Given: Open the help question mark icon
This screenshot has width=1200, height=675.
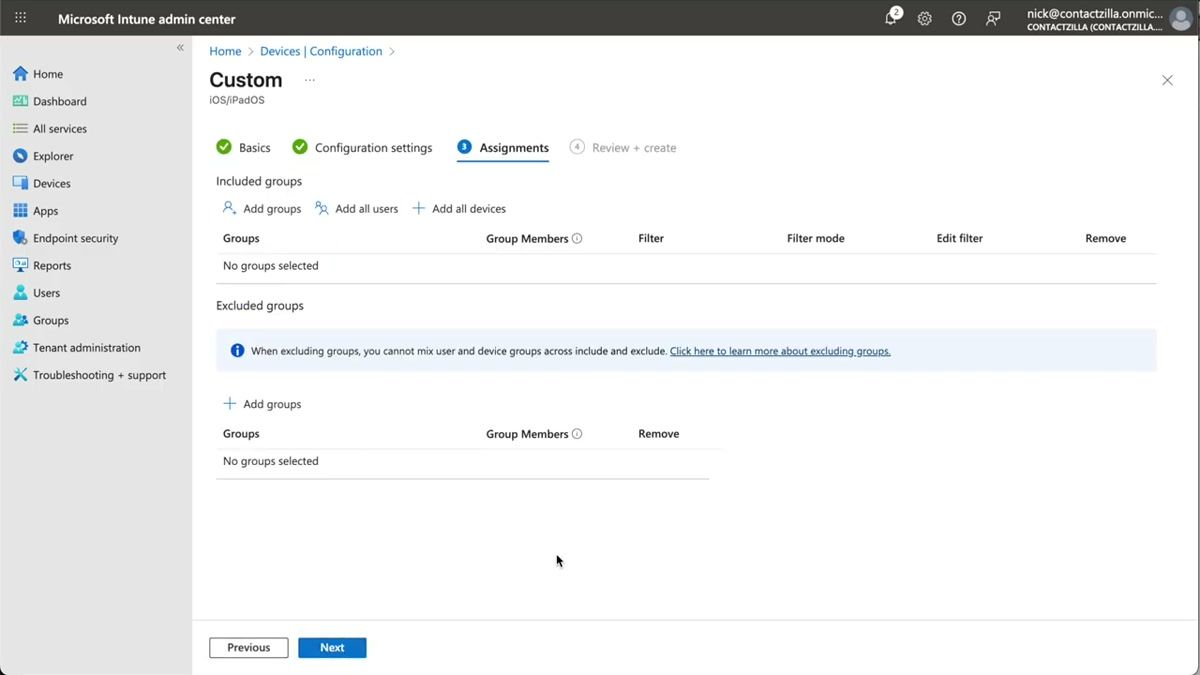Looking at the screenshot, I should 958,18.
